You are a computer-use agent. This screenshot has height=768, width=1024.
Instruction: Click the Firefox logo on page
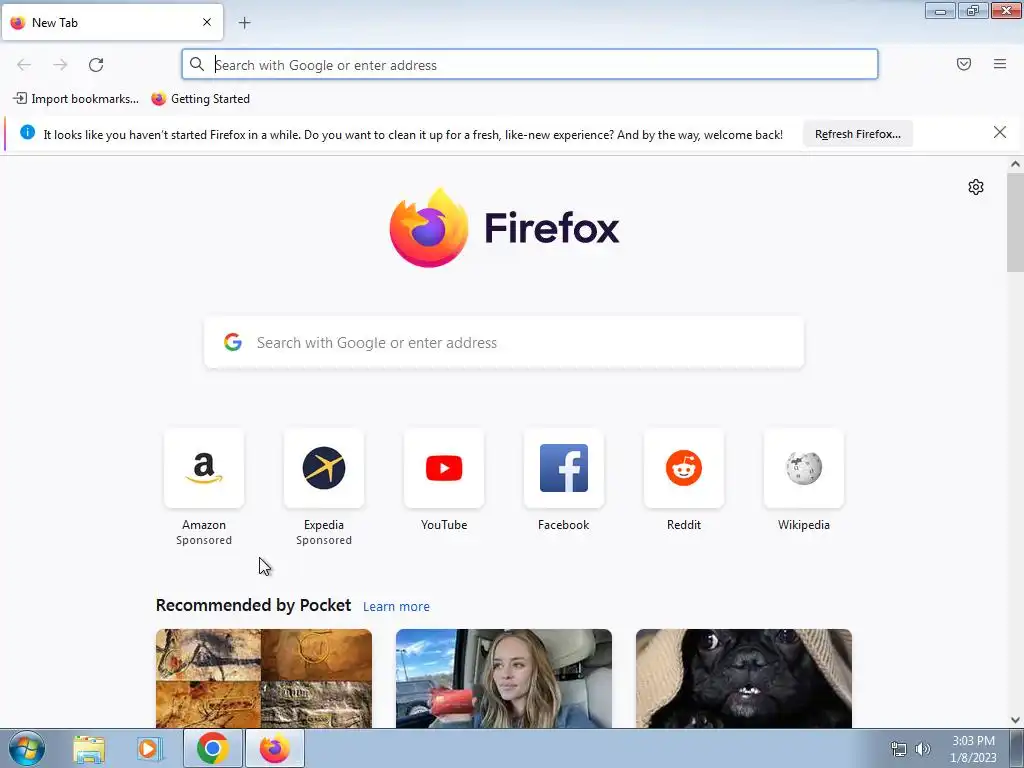(504, 228)
